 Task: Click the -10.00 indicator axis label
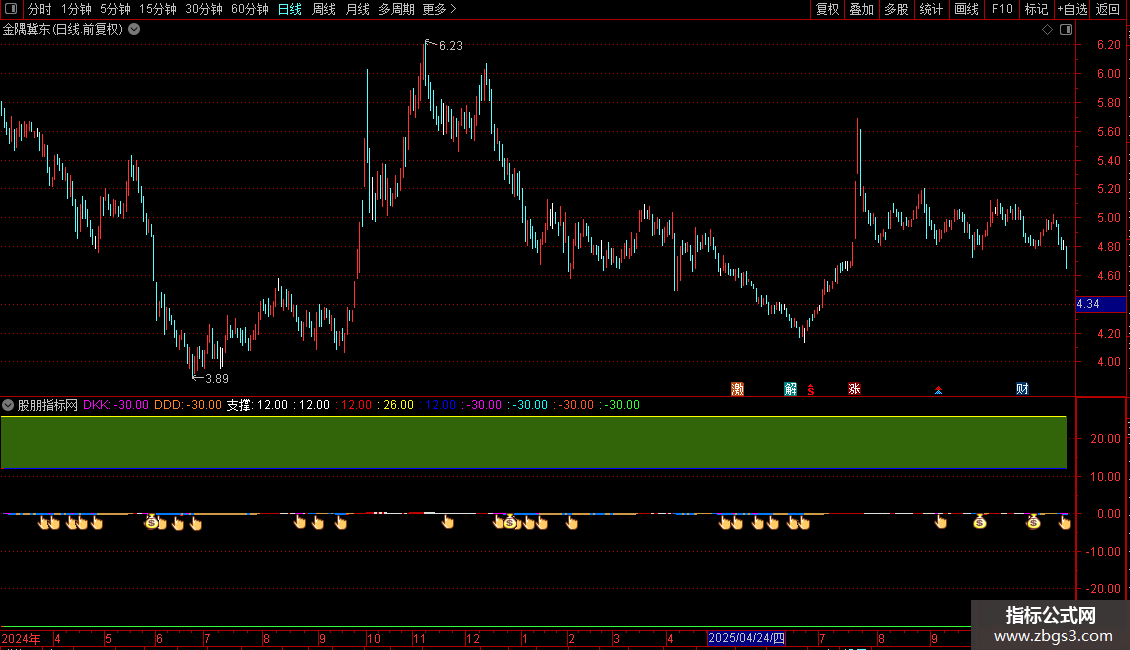pos(1104,552)
